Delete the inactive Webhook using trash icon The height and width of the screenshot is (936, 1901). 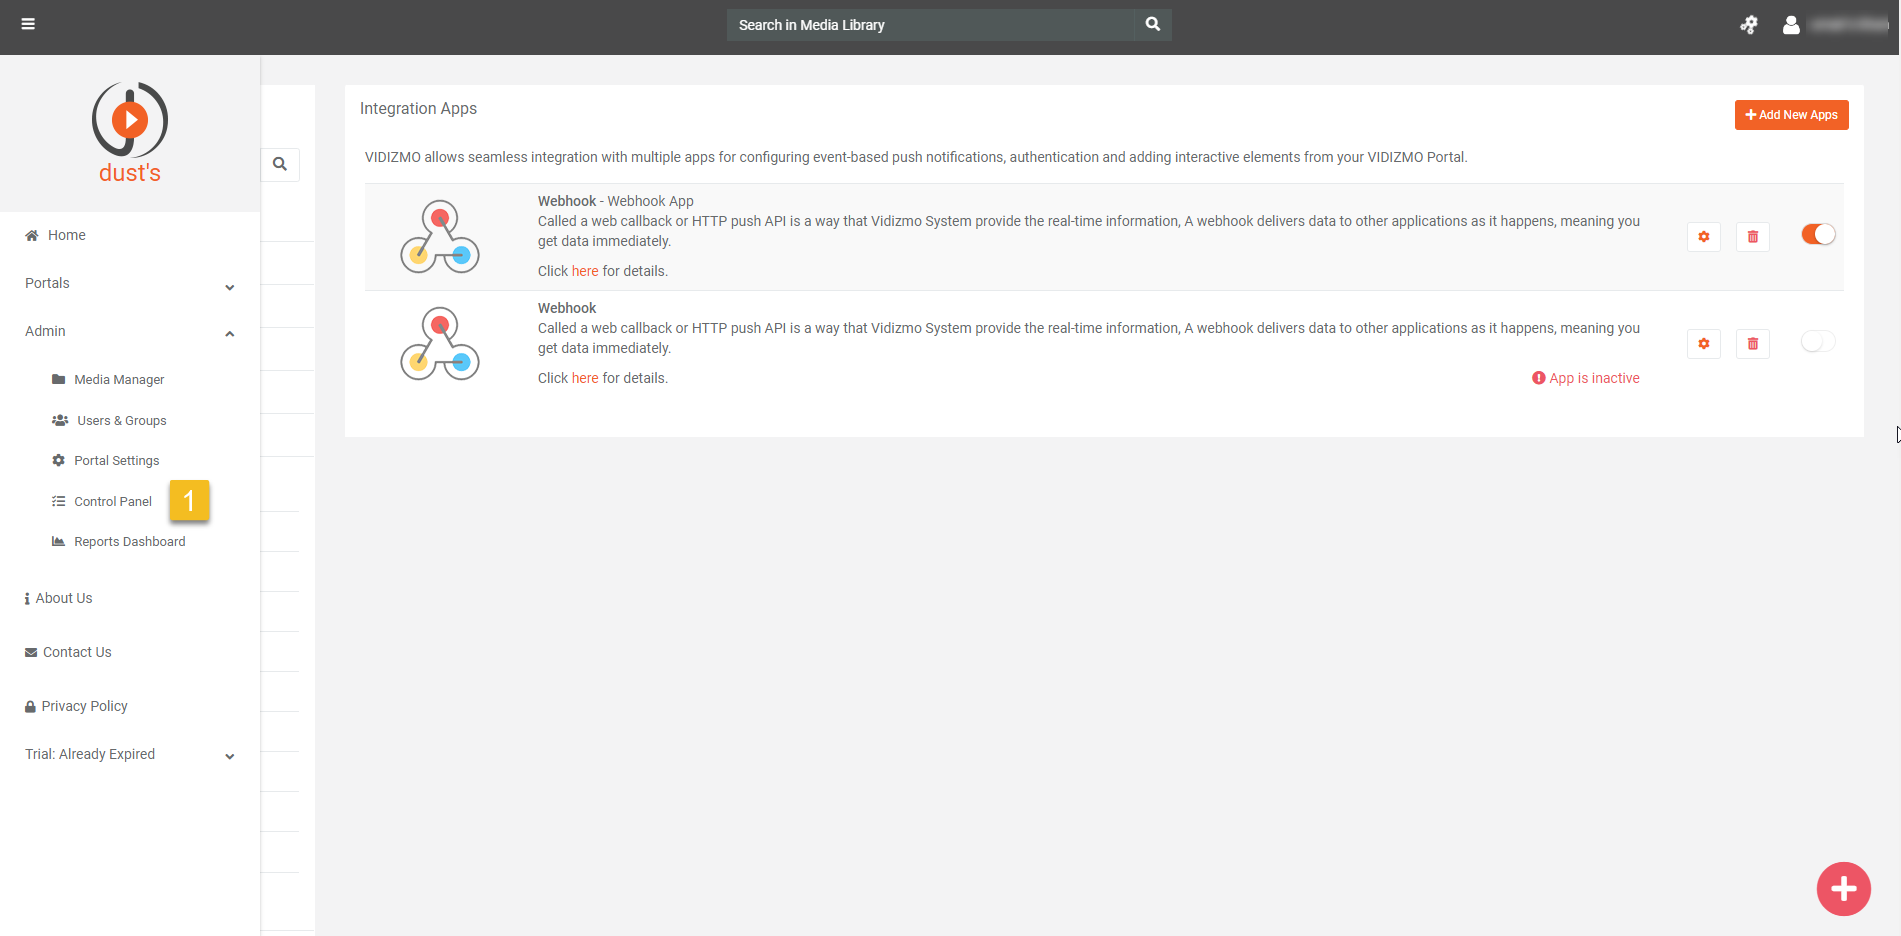(1752, 344)
